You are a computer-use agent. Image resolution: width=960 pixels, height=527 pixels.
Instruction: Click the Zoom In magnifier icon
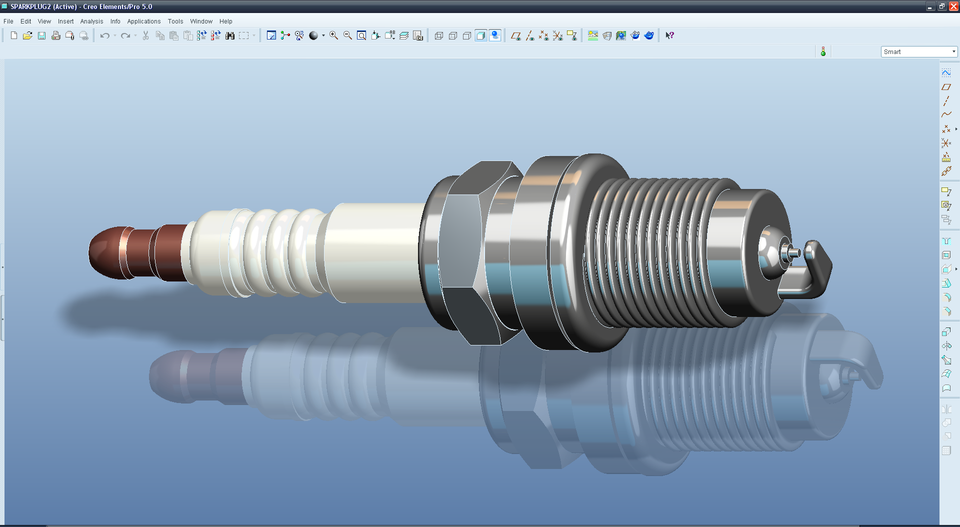334,36
